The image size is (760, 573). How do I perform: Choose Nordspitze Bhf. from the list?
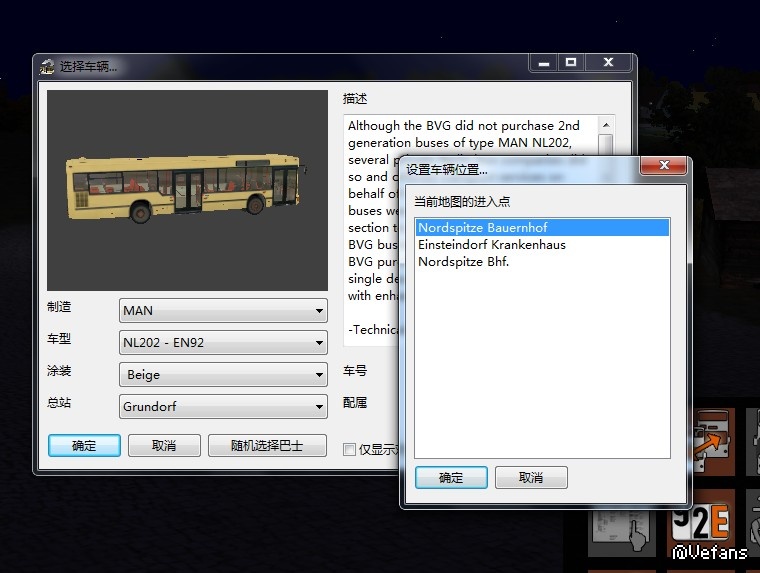click(463, 262)
